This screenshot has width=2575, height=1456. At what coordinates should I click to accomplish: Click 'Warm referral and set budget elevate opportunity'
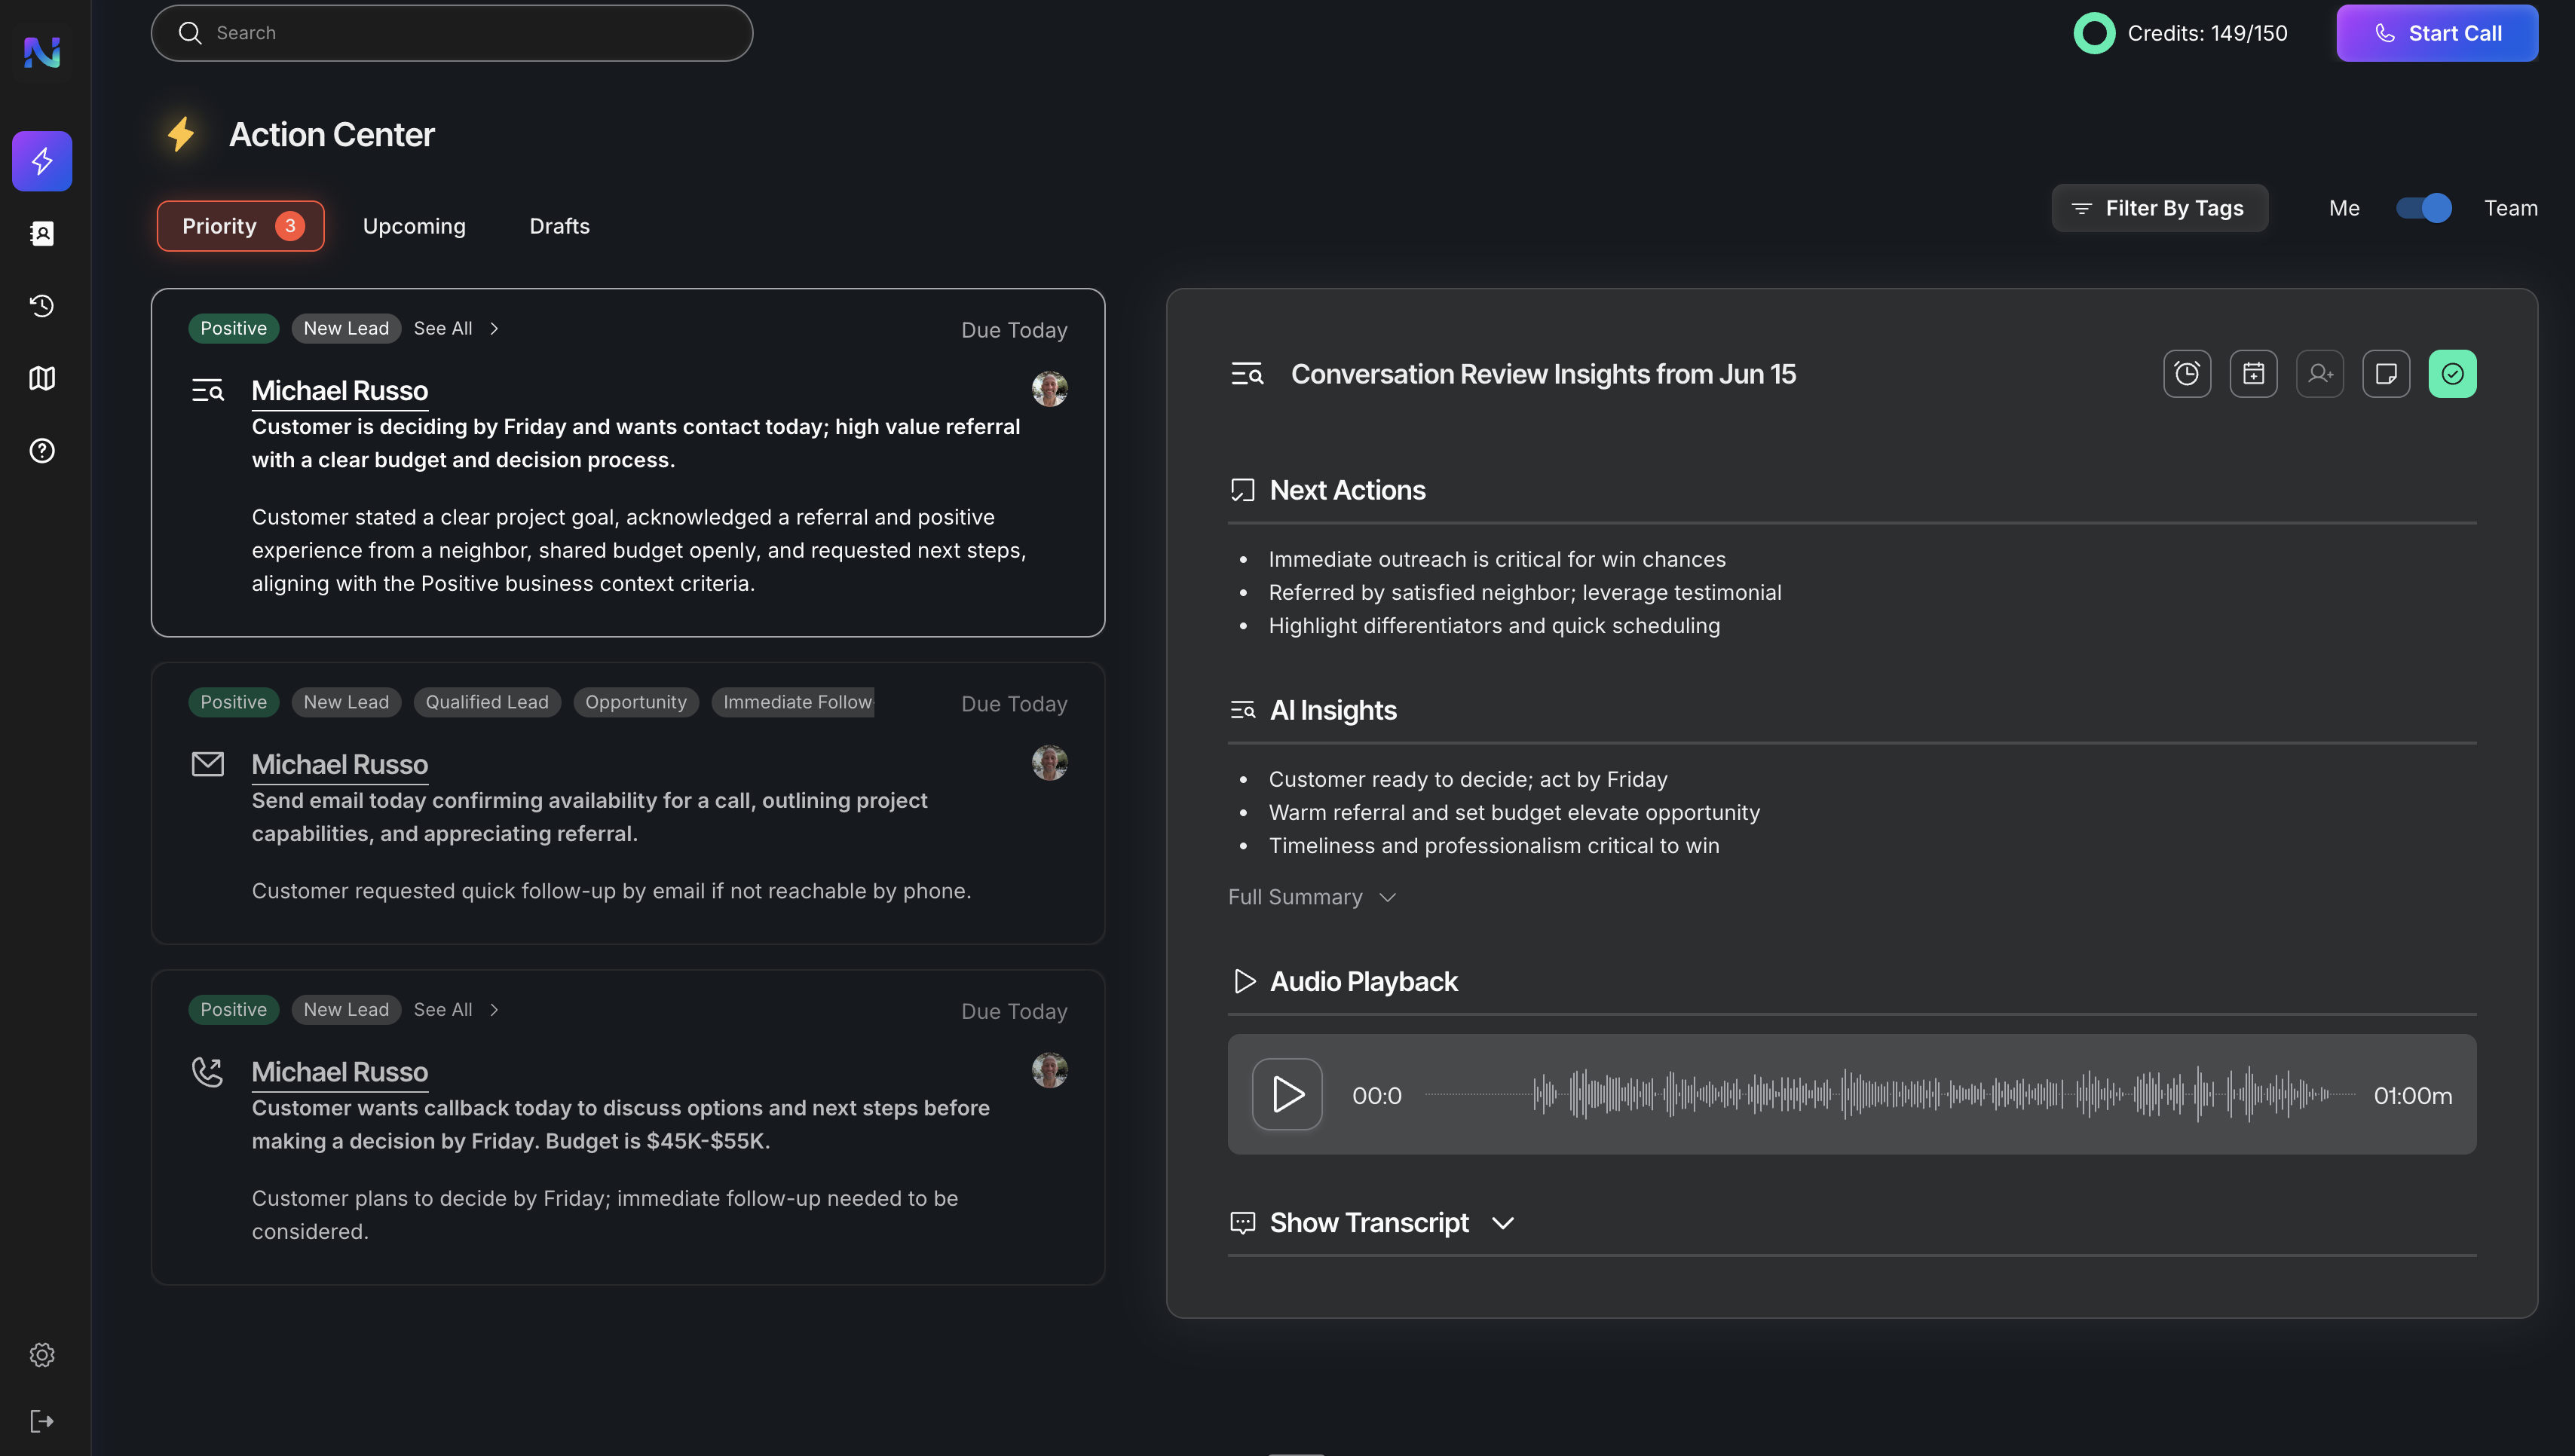click(x=1514, y=812)
